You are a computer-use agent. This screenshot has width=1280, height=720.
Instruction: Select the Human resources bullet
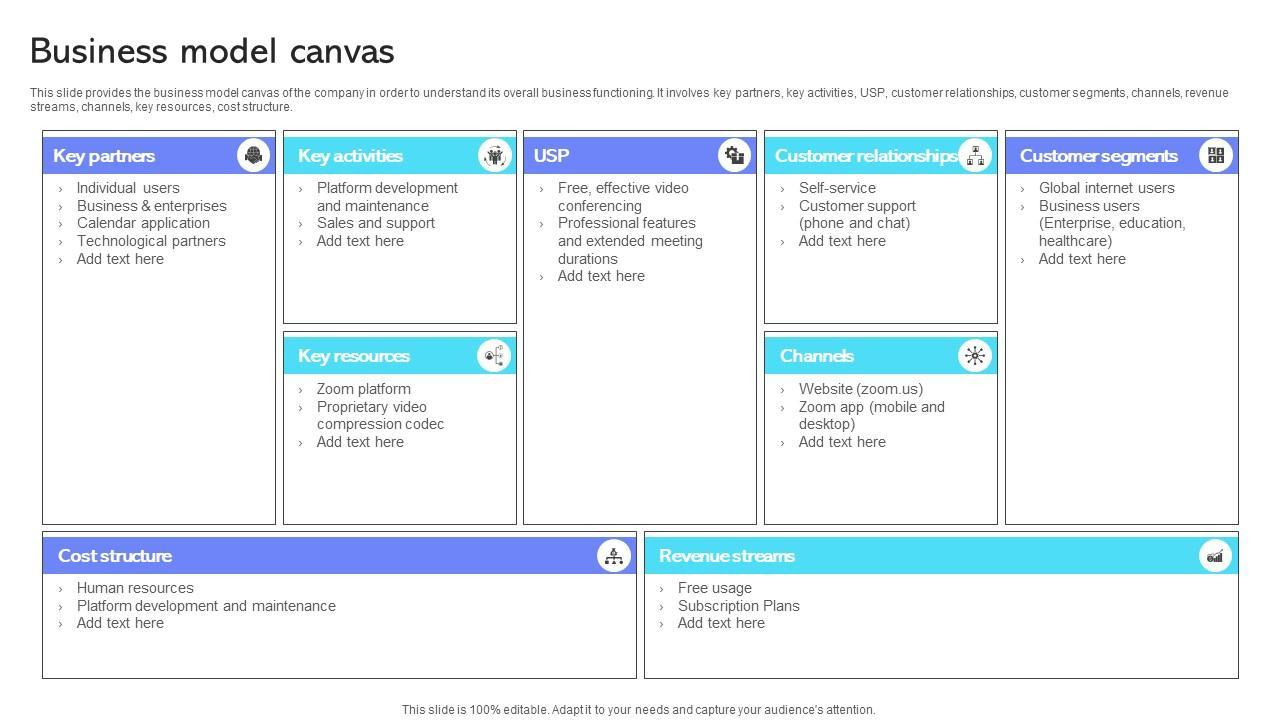click(x=135, y=588)
